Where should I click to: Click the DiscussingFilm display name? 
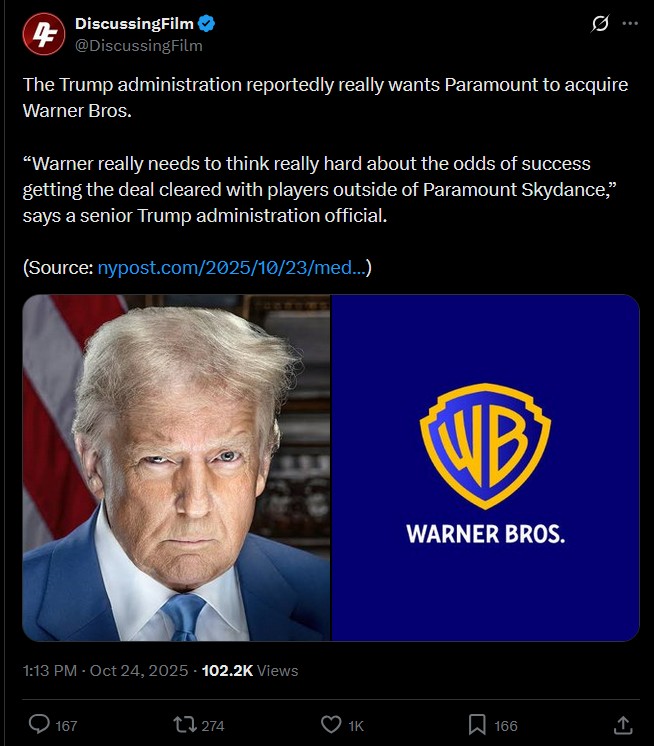(x=134, y=23)
